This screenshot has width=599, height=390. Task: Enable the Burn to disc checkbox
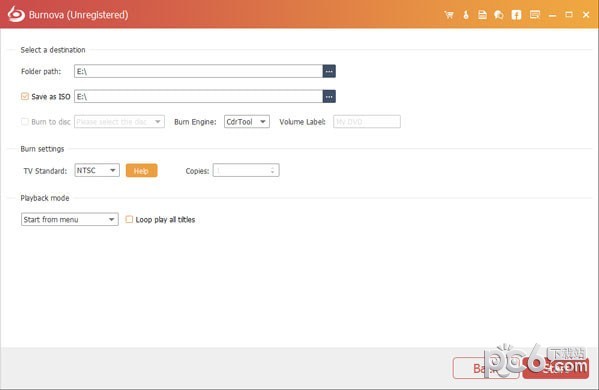point(25,122)
